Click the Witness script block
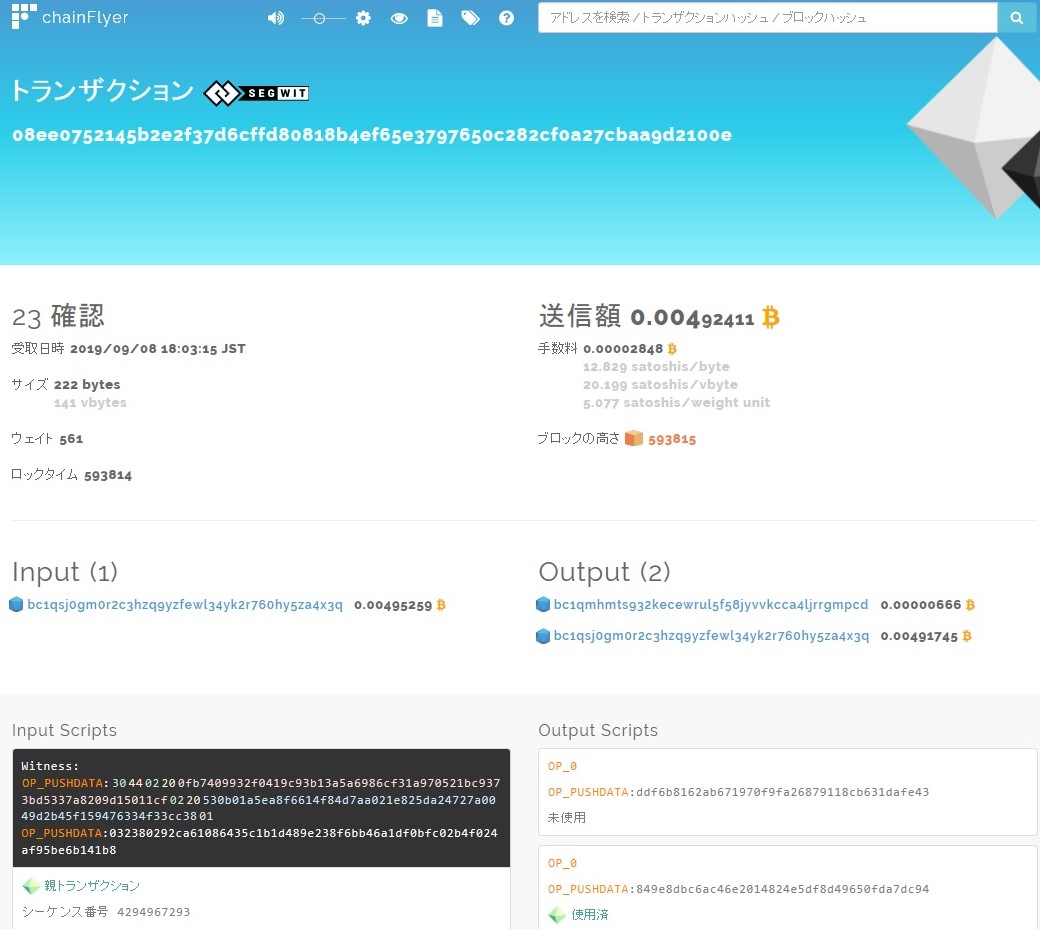 261,808
